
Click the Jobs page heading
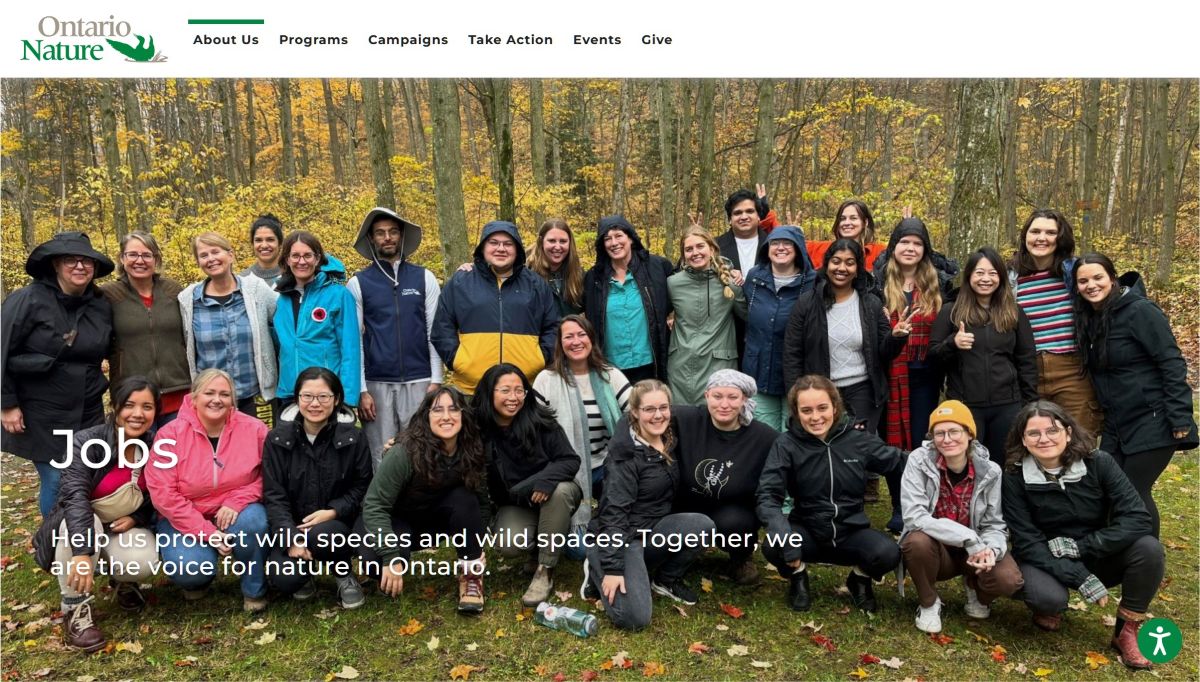click(114, 449)
